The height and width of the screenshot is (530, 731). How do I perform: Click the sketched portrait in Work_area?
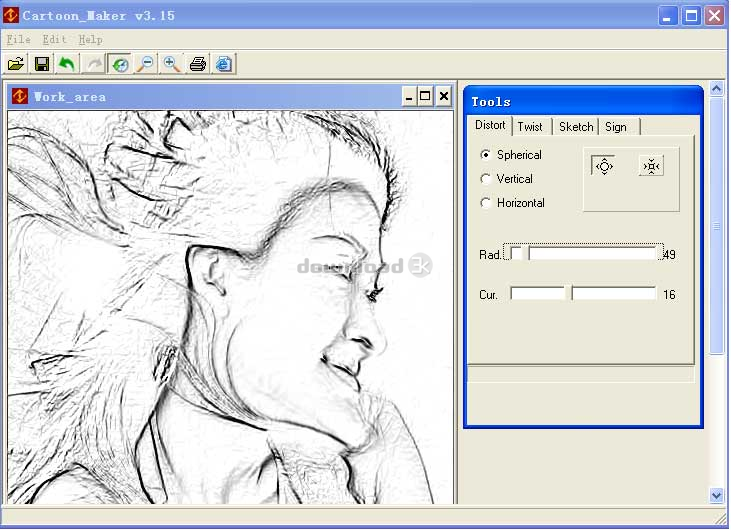pyautogui.click(x=230, y=307)
